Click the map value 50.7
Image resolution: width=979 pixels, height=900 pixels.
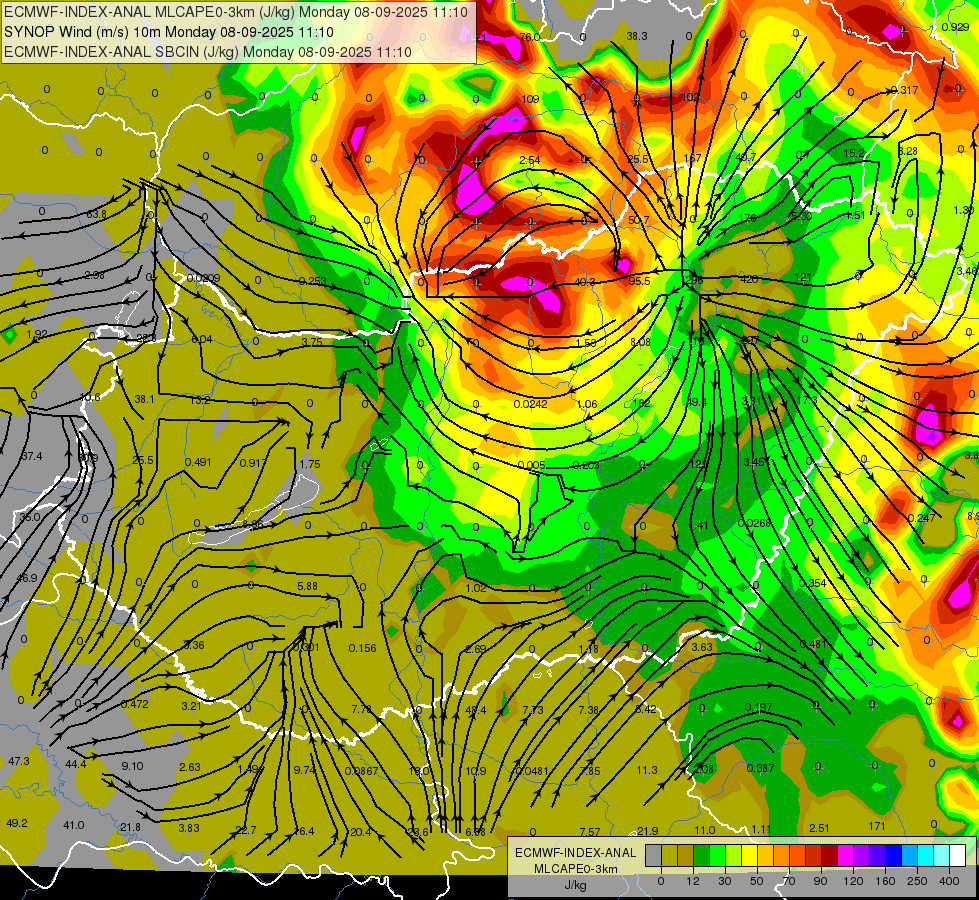coord(638,220)
